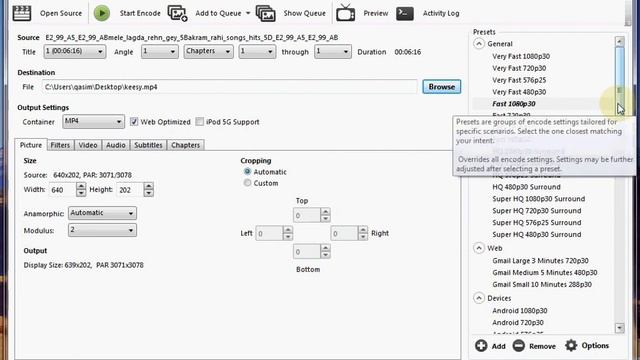This screenshot has width=640, height=360.
Task: Select Gmail Medium 5 Minutes 480p30 preset
Action: pyautogui.click(x=545, y=272)
